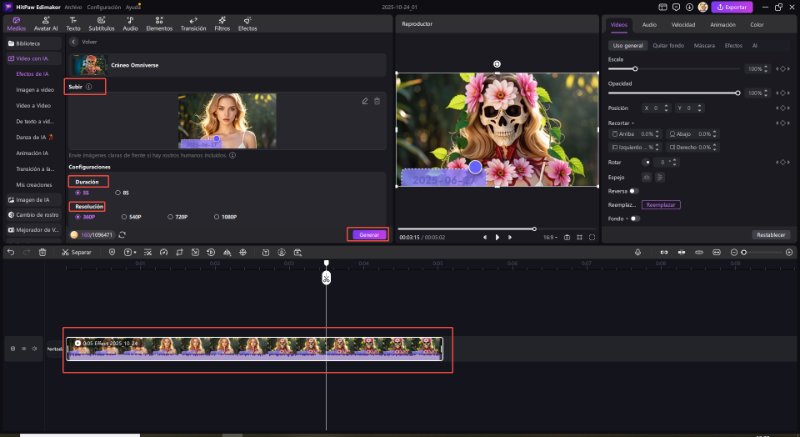Click the undo arrow in timeline toolbar
The height and width of the screenshot is (437, 800).
click(11, 252)
